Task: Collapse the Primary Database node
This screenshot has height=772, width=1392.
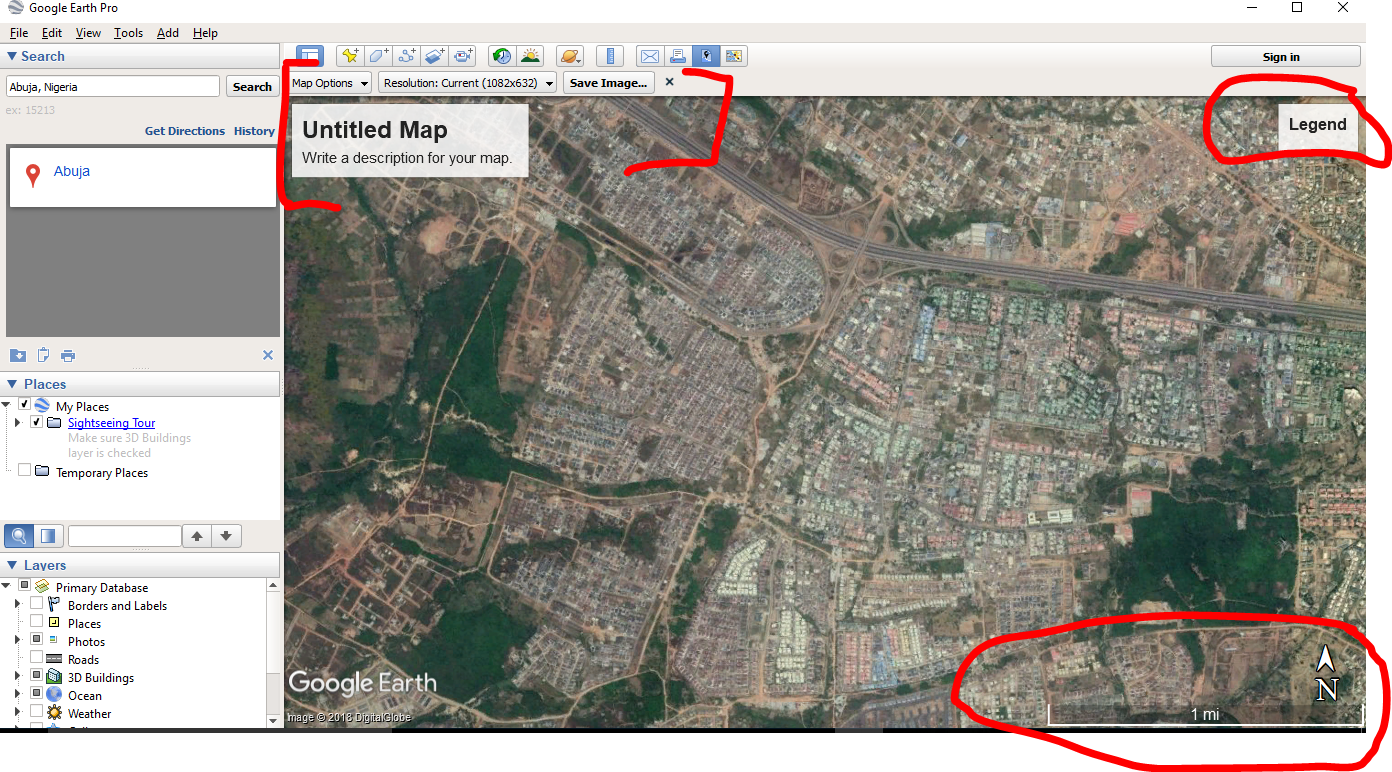Action: tap(6, 587)
